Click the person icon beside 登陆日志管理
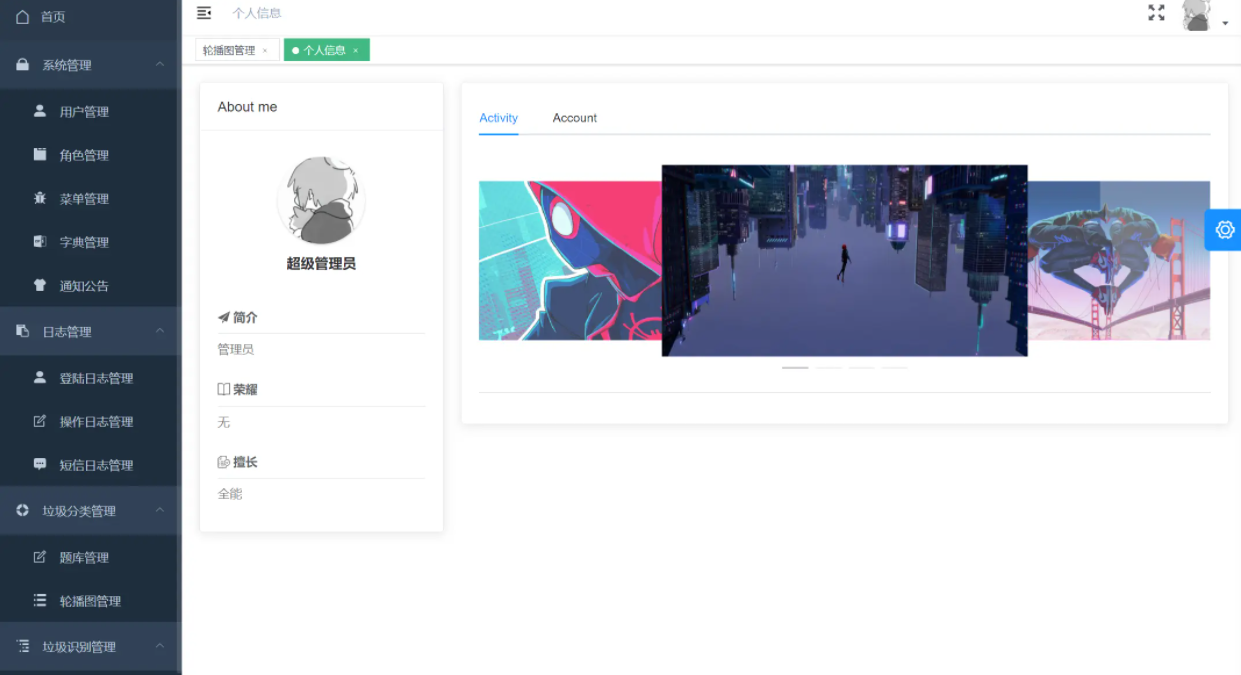Image resolution: width=1241 pixels, height=675 pixels. [x=40, y=377]
